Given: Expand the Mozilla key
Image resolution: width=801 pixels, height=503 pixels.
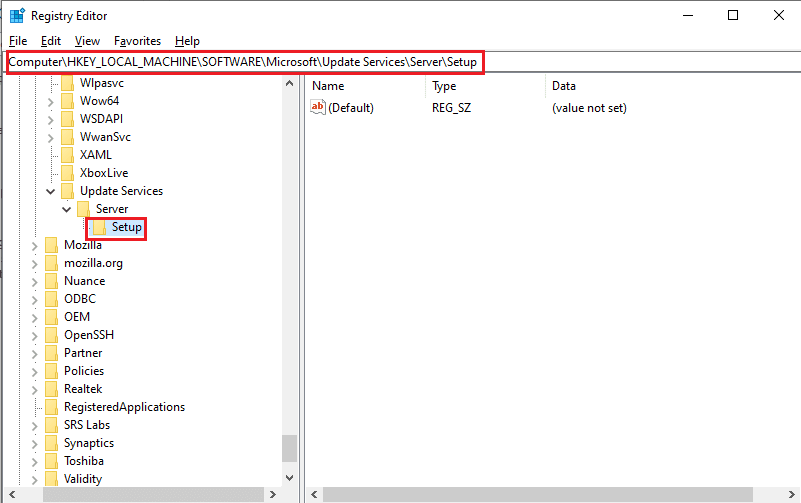Looking at the screenshot, I should [34, 246].
